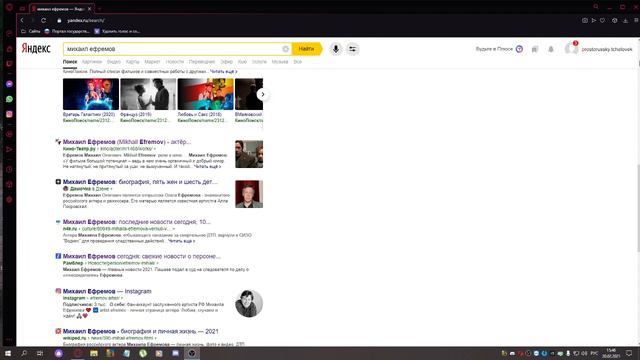This screenshot has width=640, height=360.
Task: Open Instagram result round profile photo
Action: point(249,303)
